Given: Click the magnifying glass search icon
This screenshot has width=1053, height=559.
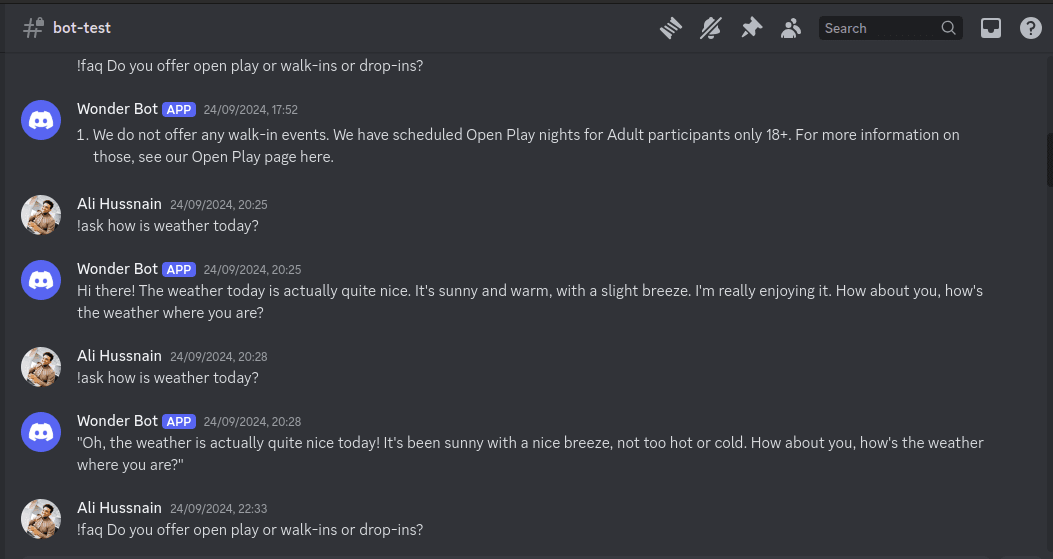Looking at the screenshot, I should pos(949,28).
